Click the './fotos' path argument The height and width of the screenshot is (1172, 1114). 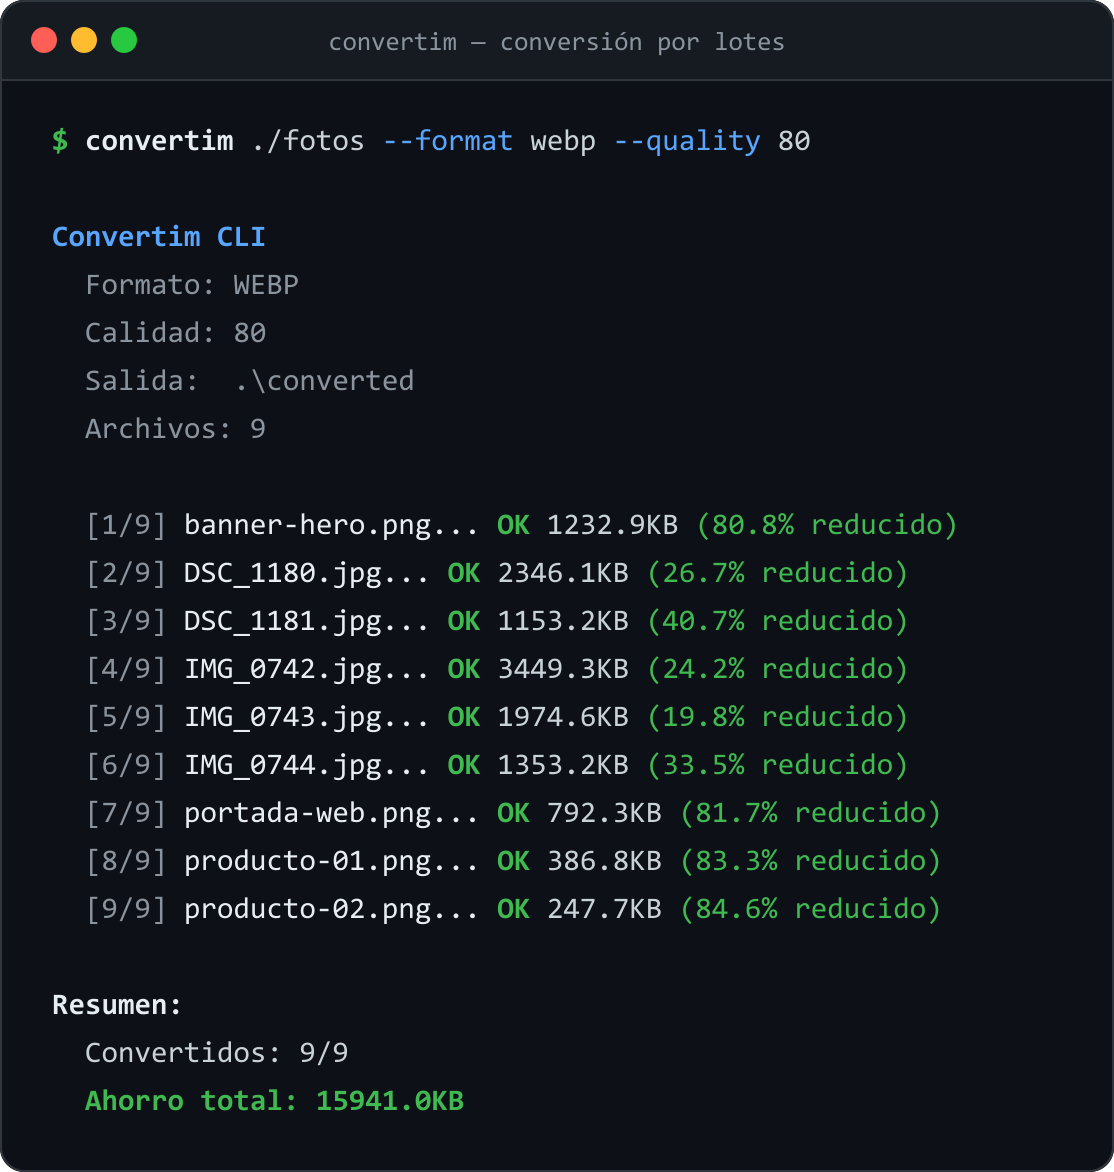pos(308,141)
